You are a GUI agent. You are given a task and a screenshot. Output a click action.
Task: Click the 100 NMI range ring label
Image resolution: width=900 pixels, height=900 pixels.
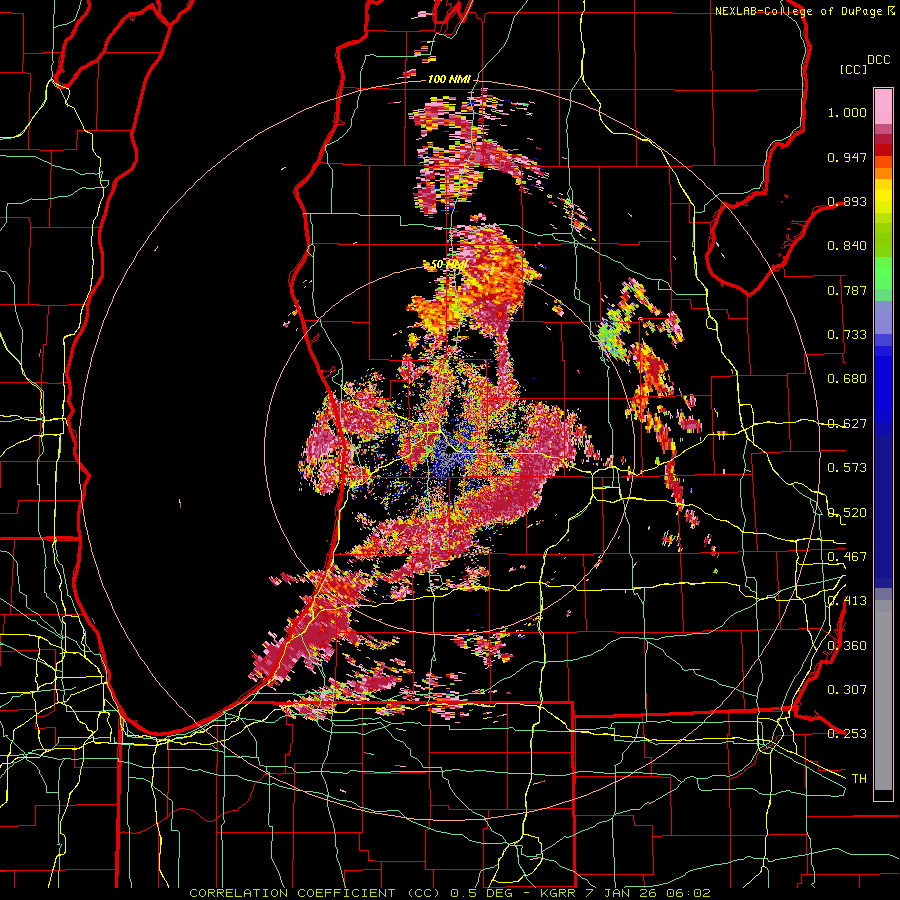[449, 79]
